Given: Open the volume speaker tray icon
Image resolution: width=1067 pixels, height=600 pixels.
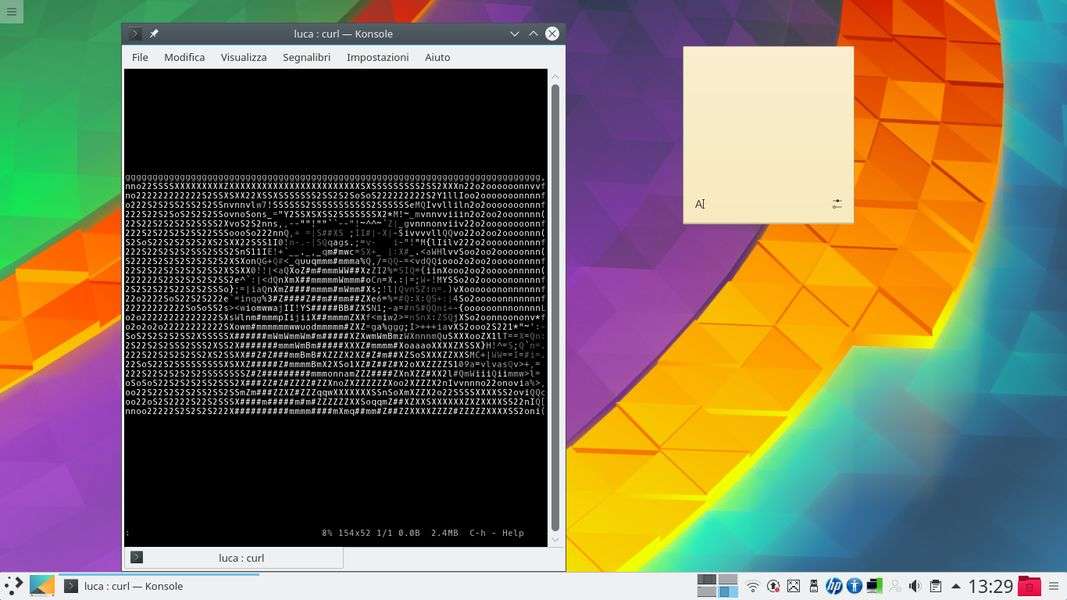Looking at the screenshot, I should (x=914, y=586).
